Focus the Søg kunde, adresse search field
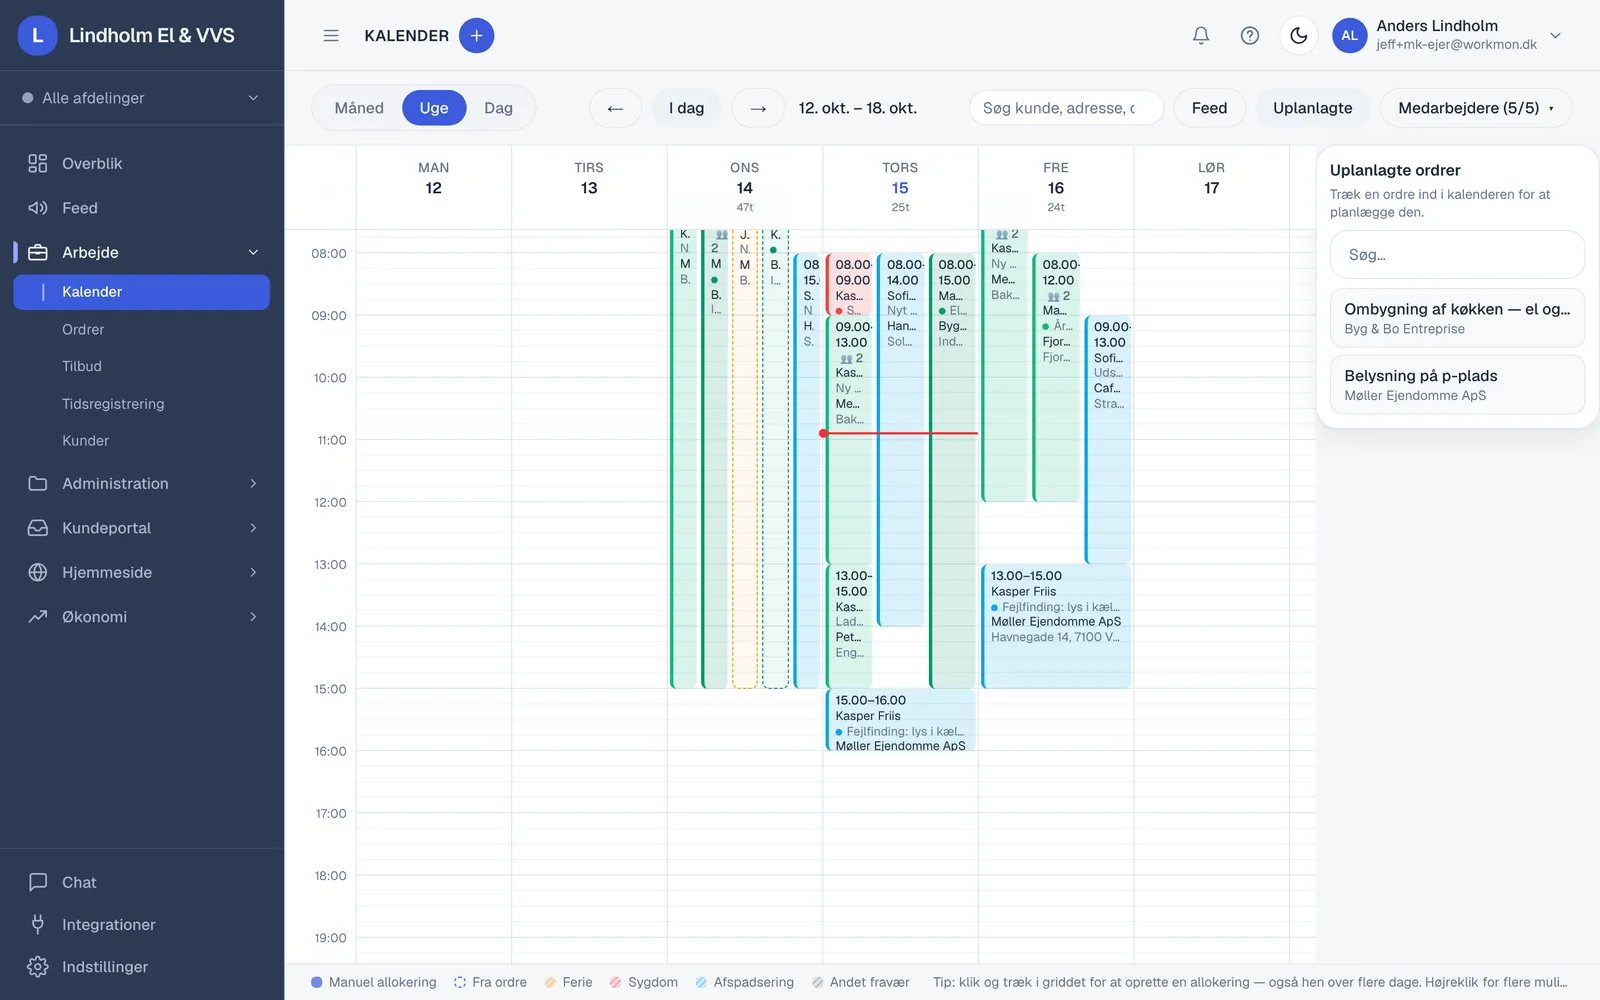This screenshot has height=1000, width=1600. [1066, 108]
